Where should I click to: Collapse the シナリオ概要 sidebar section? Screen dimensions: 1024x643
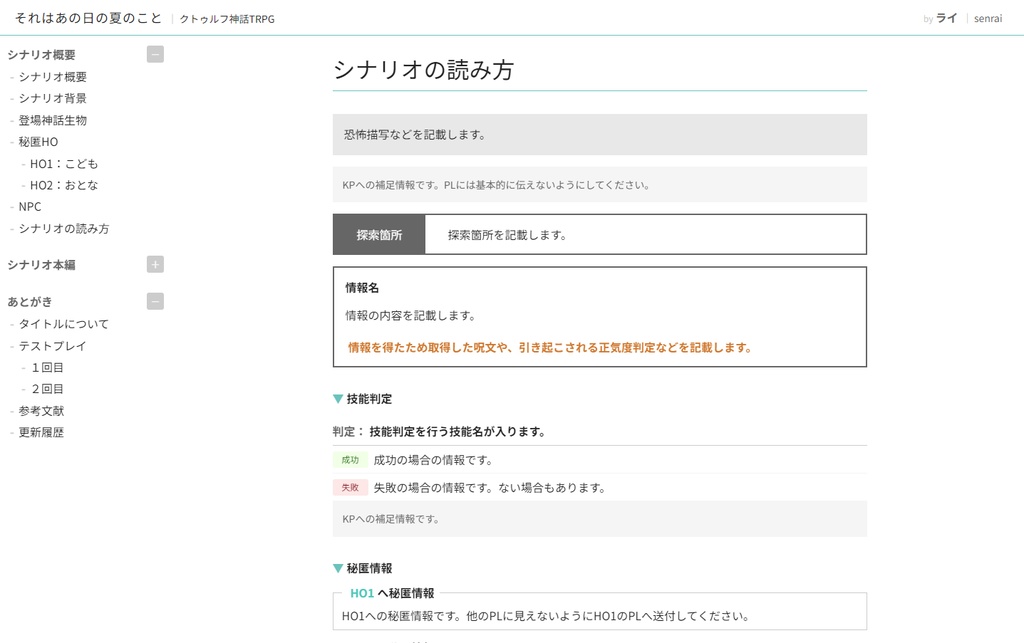155,55
